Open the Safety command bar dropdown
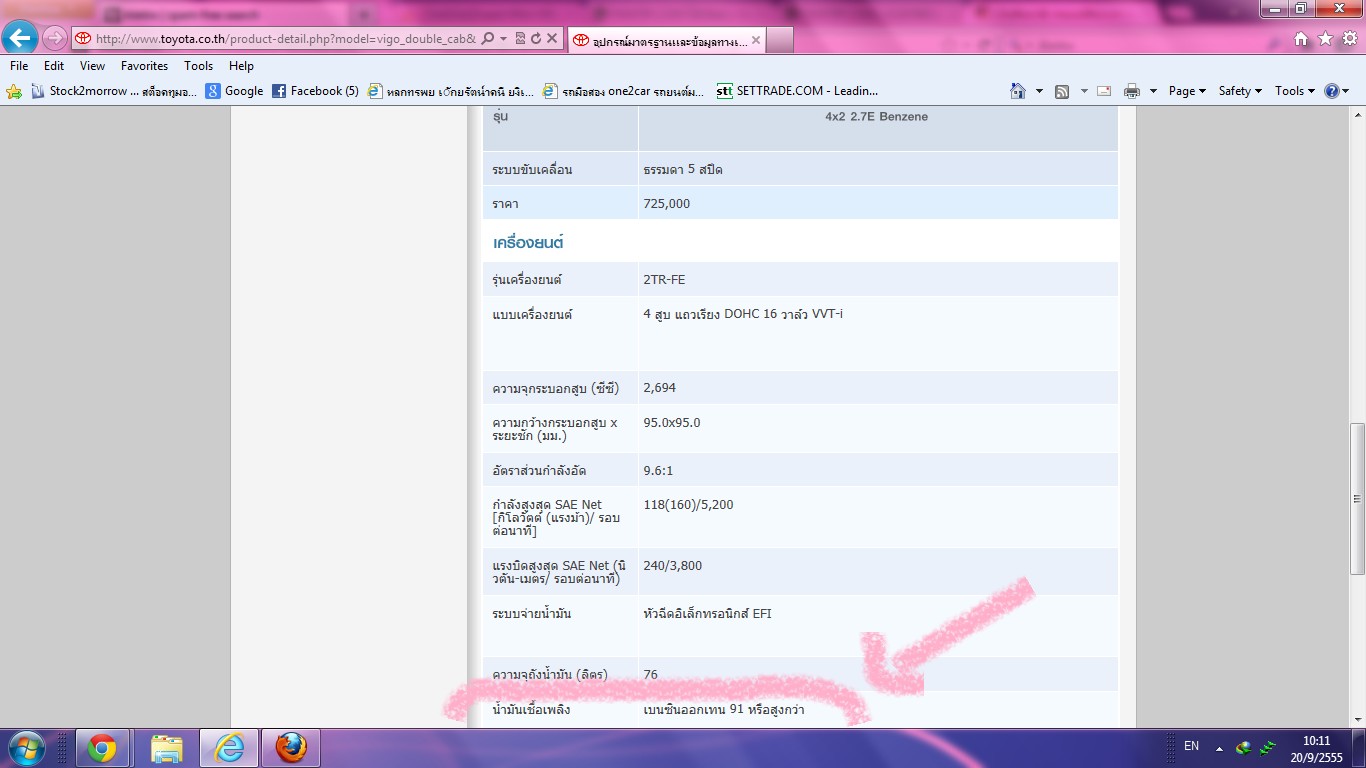The width and height of the screenshot is (1366, 768). coord(1240,91)
